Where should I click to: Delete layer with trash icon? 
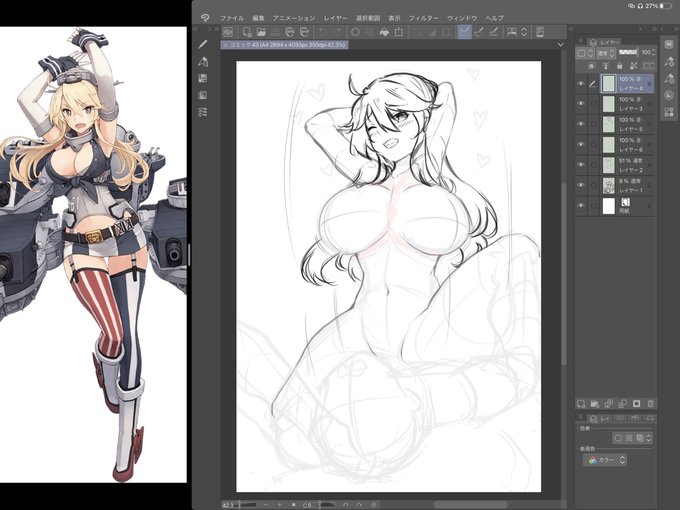651,404
